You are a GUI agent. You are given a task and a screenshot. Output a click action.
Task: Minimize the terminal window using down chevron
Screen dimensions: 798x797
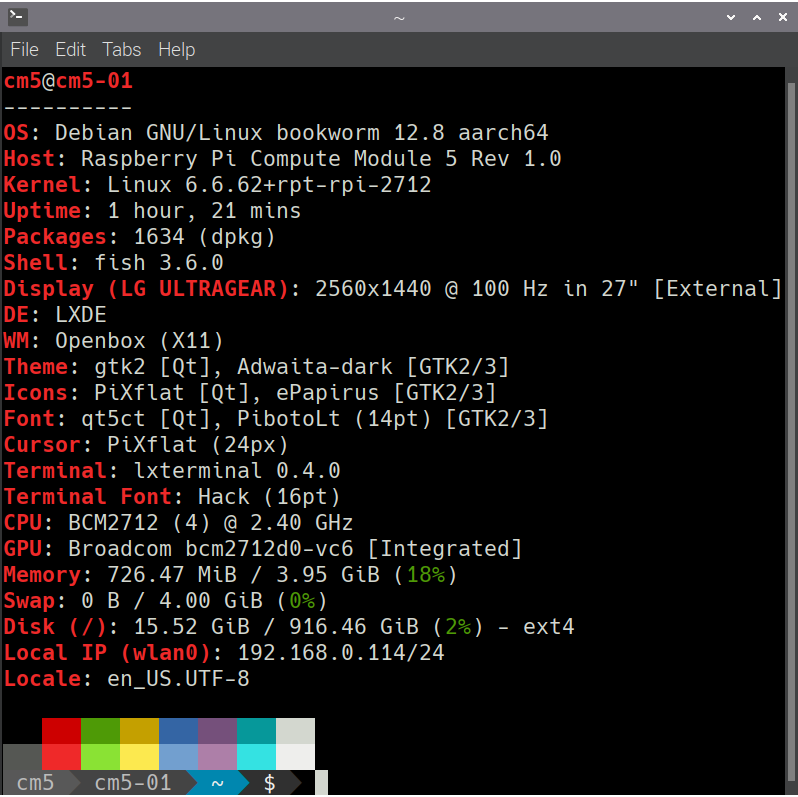tap(731, 17)
